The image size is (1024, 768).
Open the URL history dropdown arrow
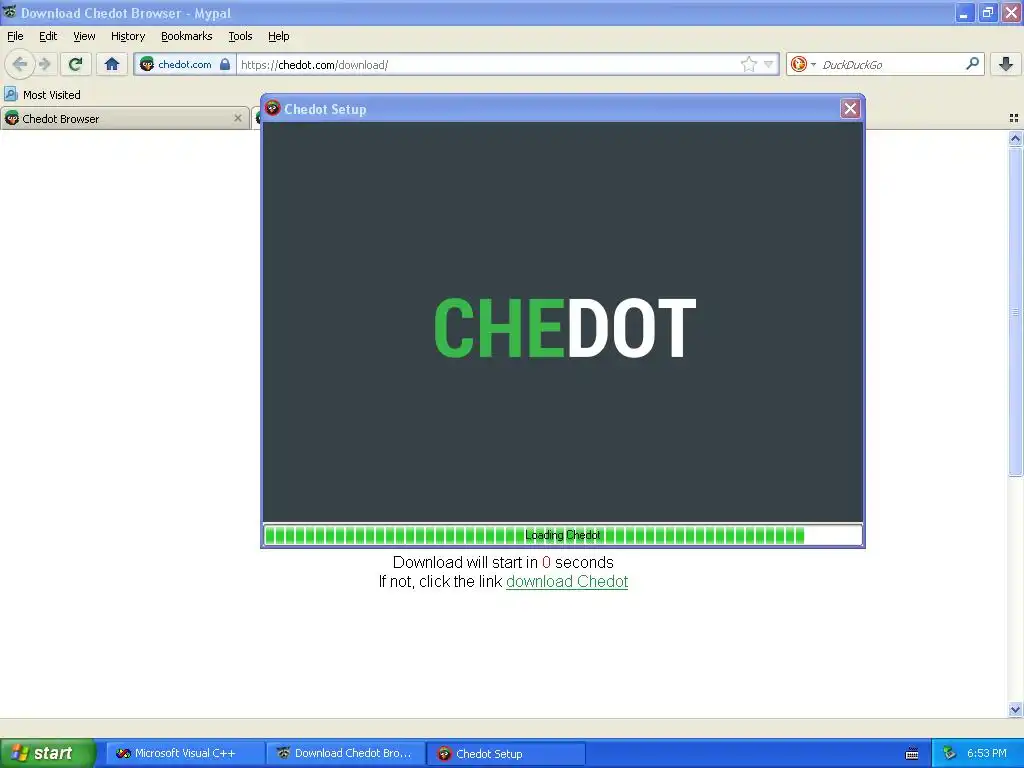pyautogui.click(x=769, y=64)
